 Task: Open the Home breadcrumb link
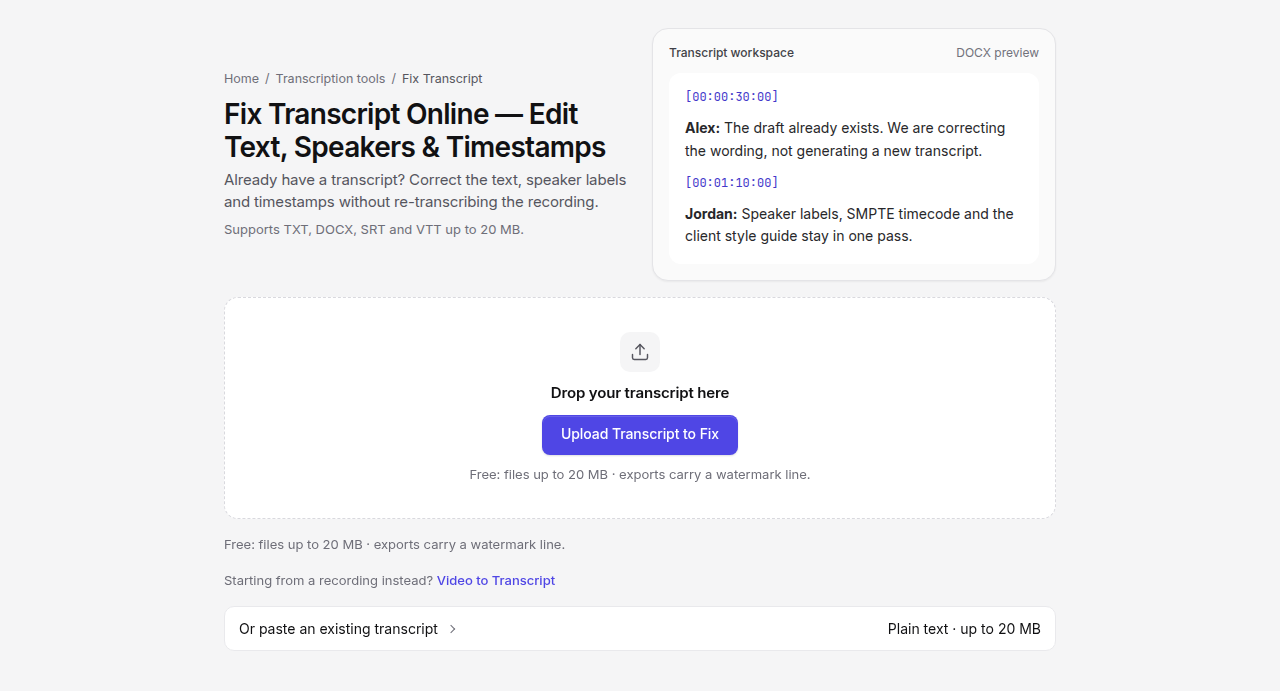point(241,79)
